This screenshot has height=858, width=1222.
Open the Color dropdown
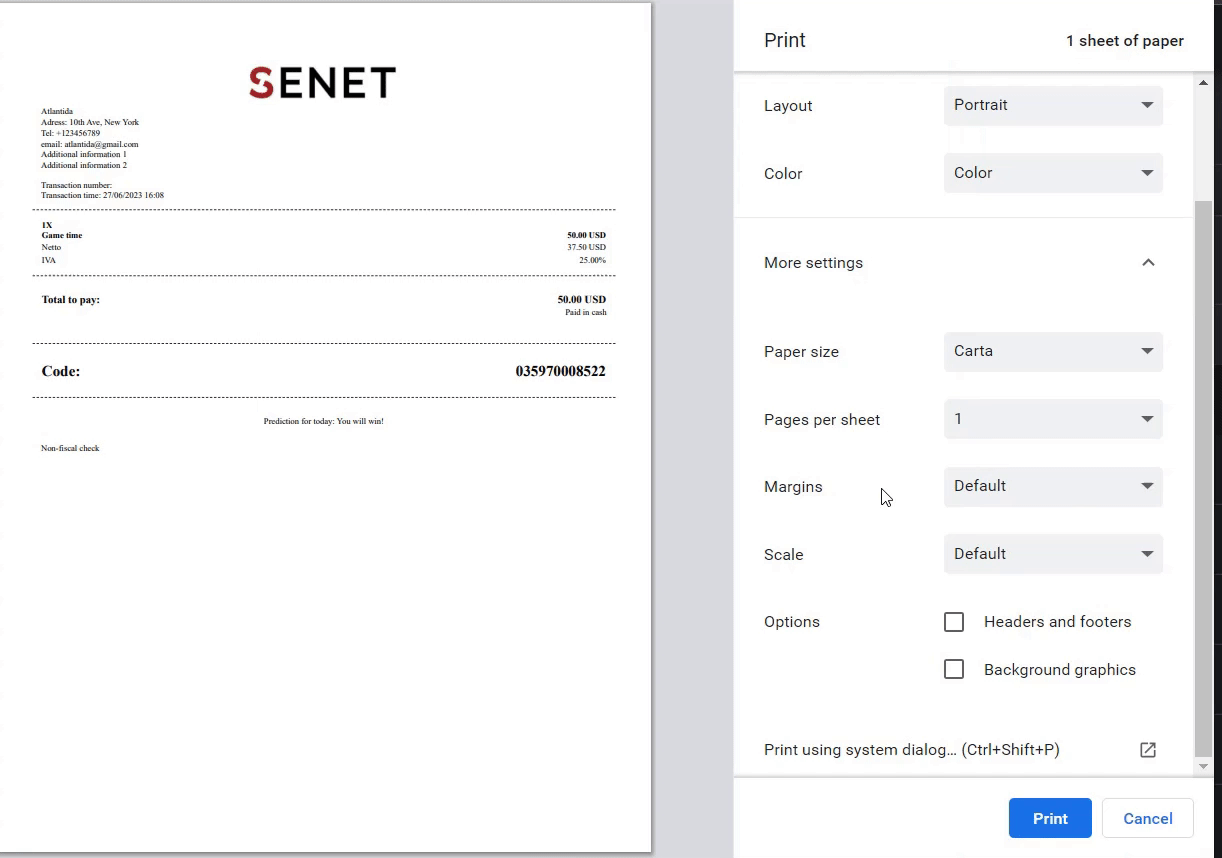coord(1052,173)
